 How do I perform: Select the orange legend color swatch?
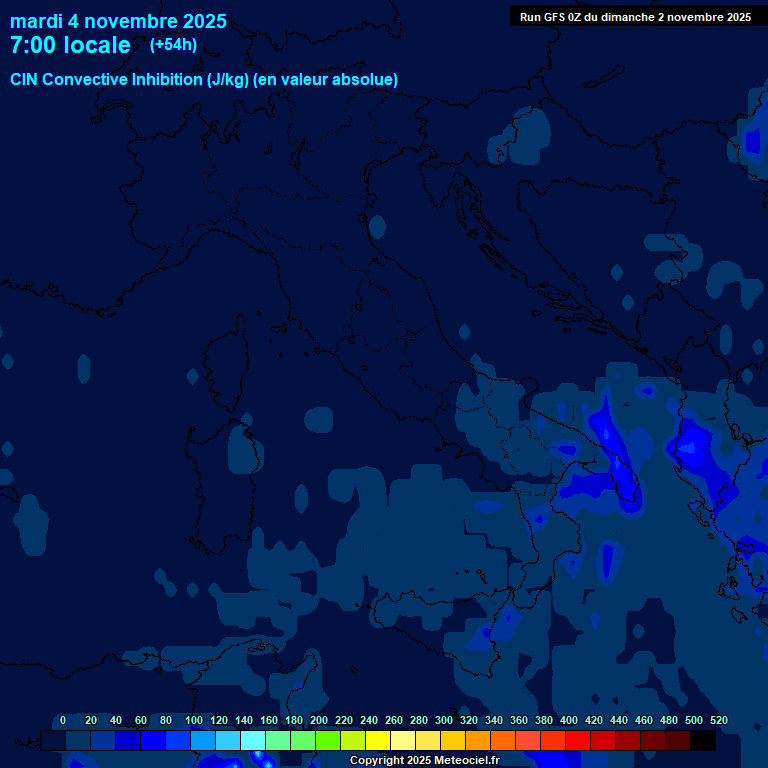point(478,741)
